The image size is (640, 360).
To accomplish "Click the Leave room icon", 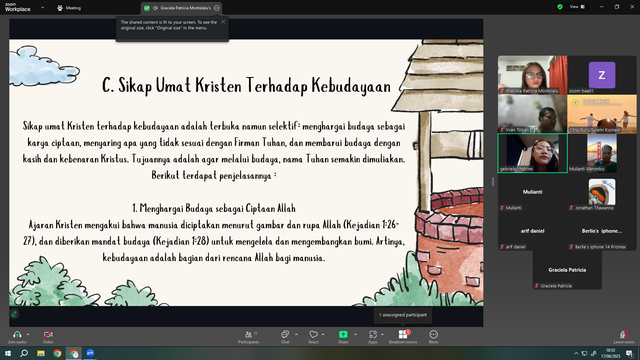I will coord(624,334).
